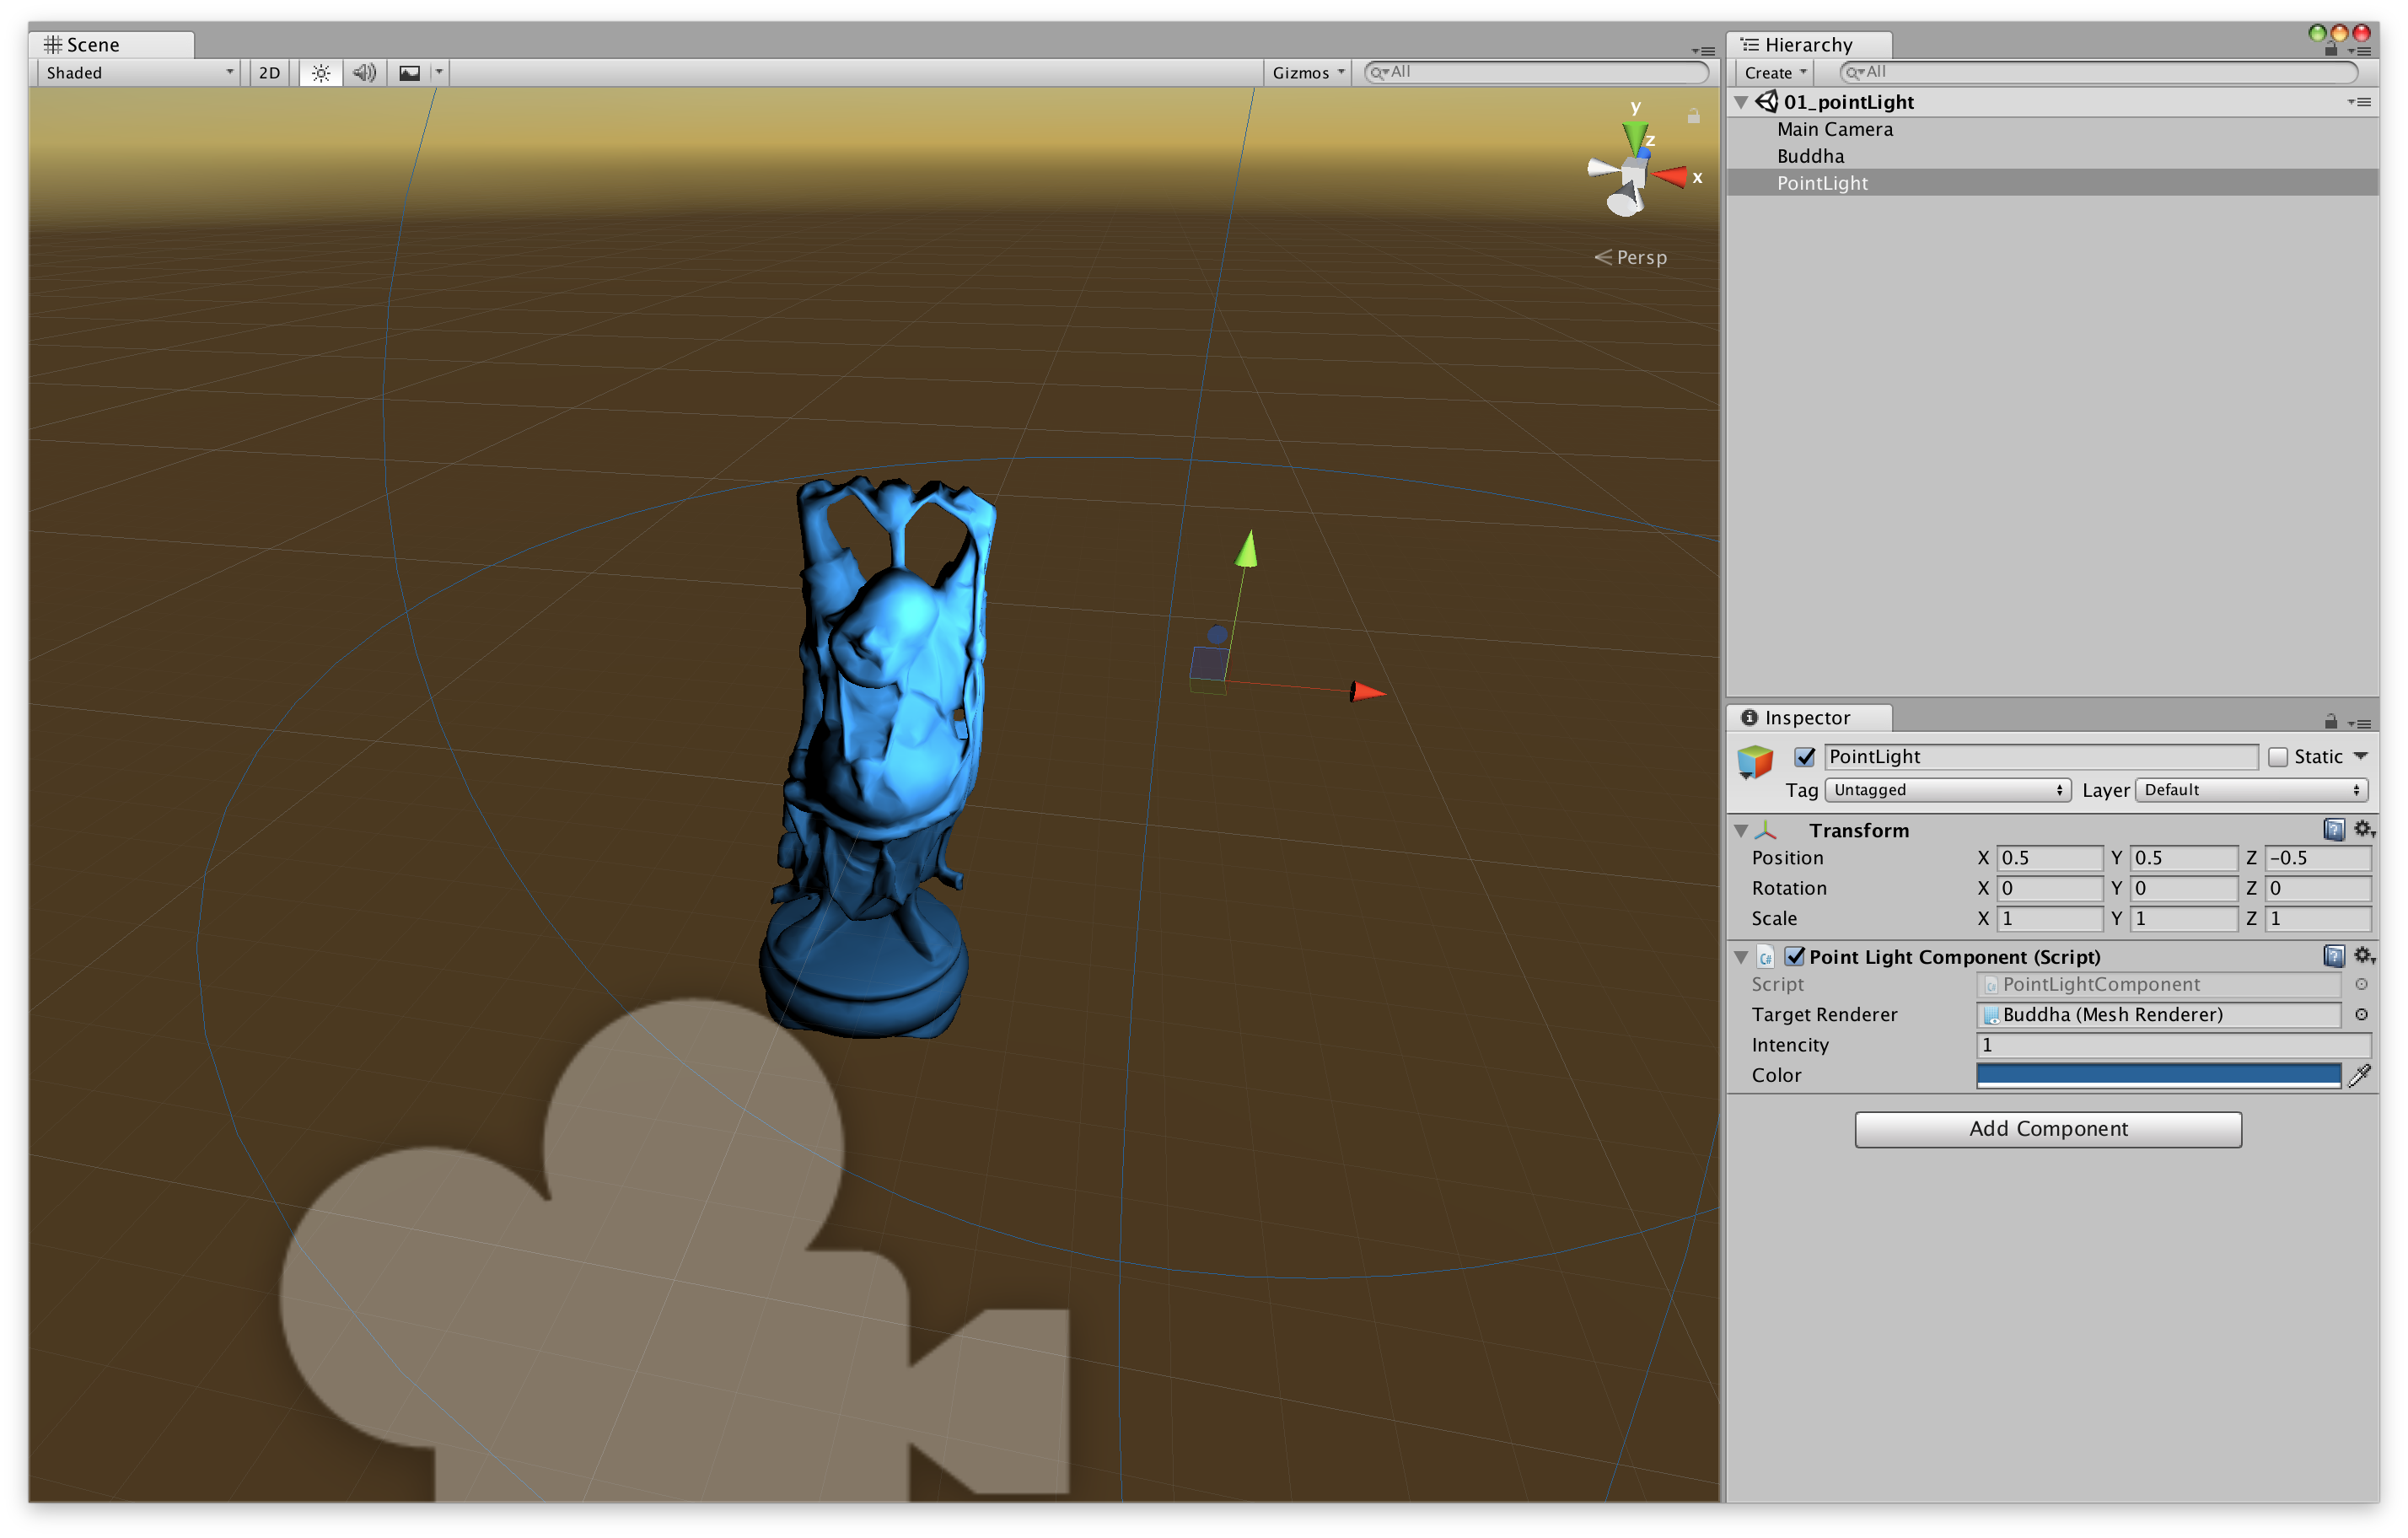The height and width of the screenshot is (1538, 2408).
Task: Open the Gizmos dropdown
Action: (x=1306, y=71)
